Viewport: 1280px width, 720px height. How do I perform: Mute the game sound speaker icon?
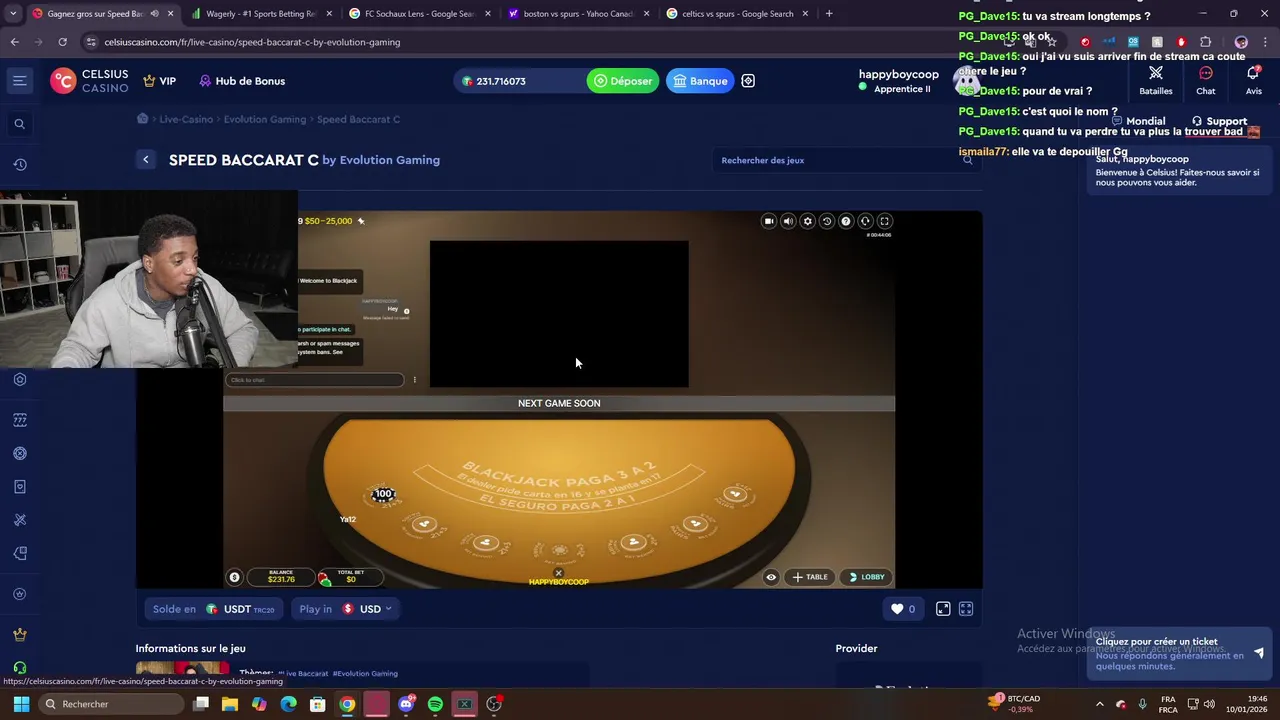788,221
